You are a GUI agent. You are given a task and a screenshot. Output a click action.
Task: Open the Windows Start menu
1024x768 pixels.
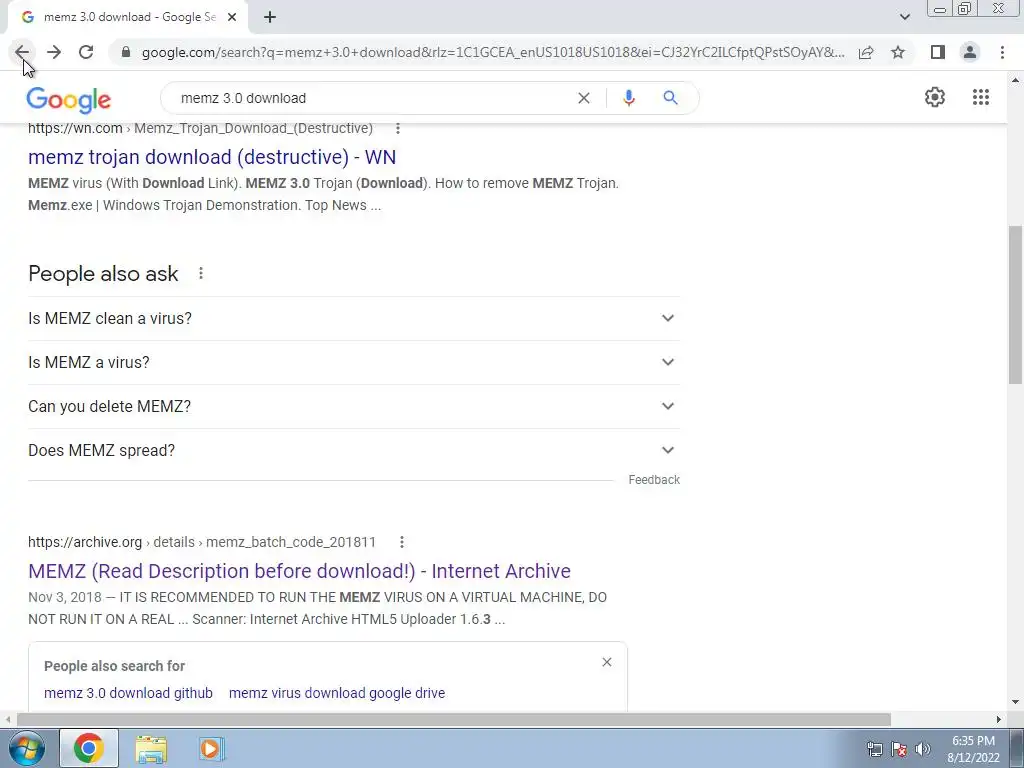pyautogui.click(x=26, y=748)
